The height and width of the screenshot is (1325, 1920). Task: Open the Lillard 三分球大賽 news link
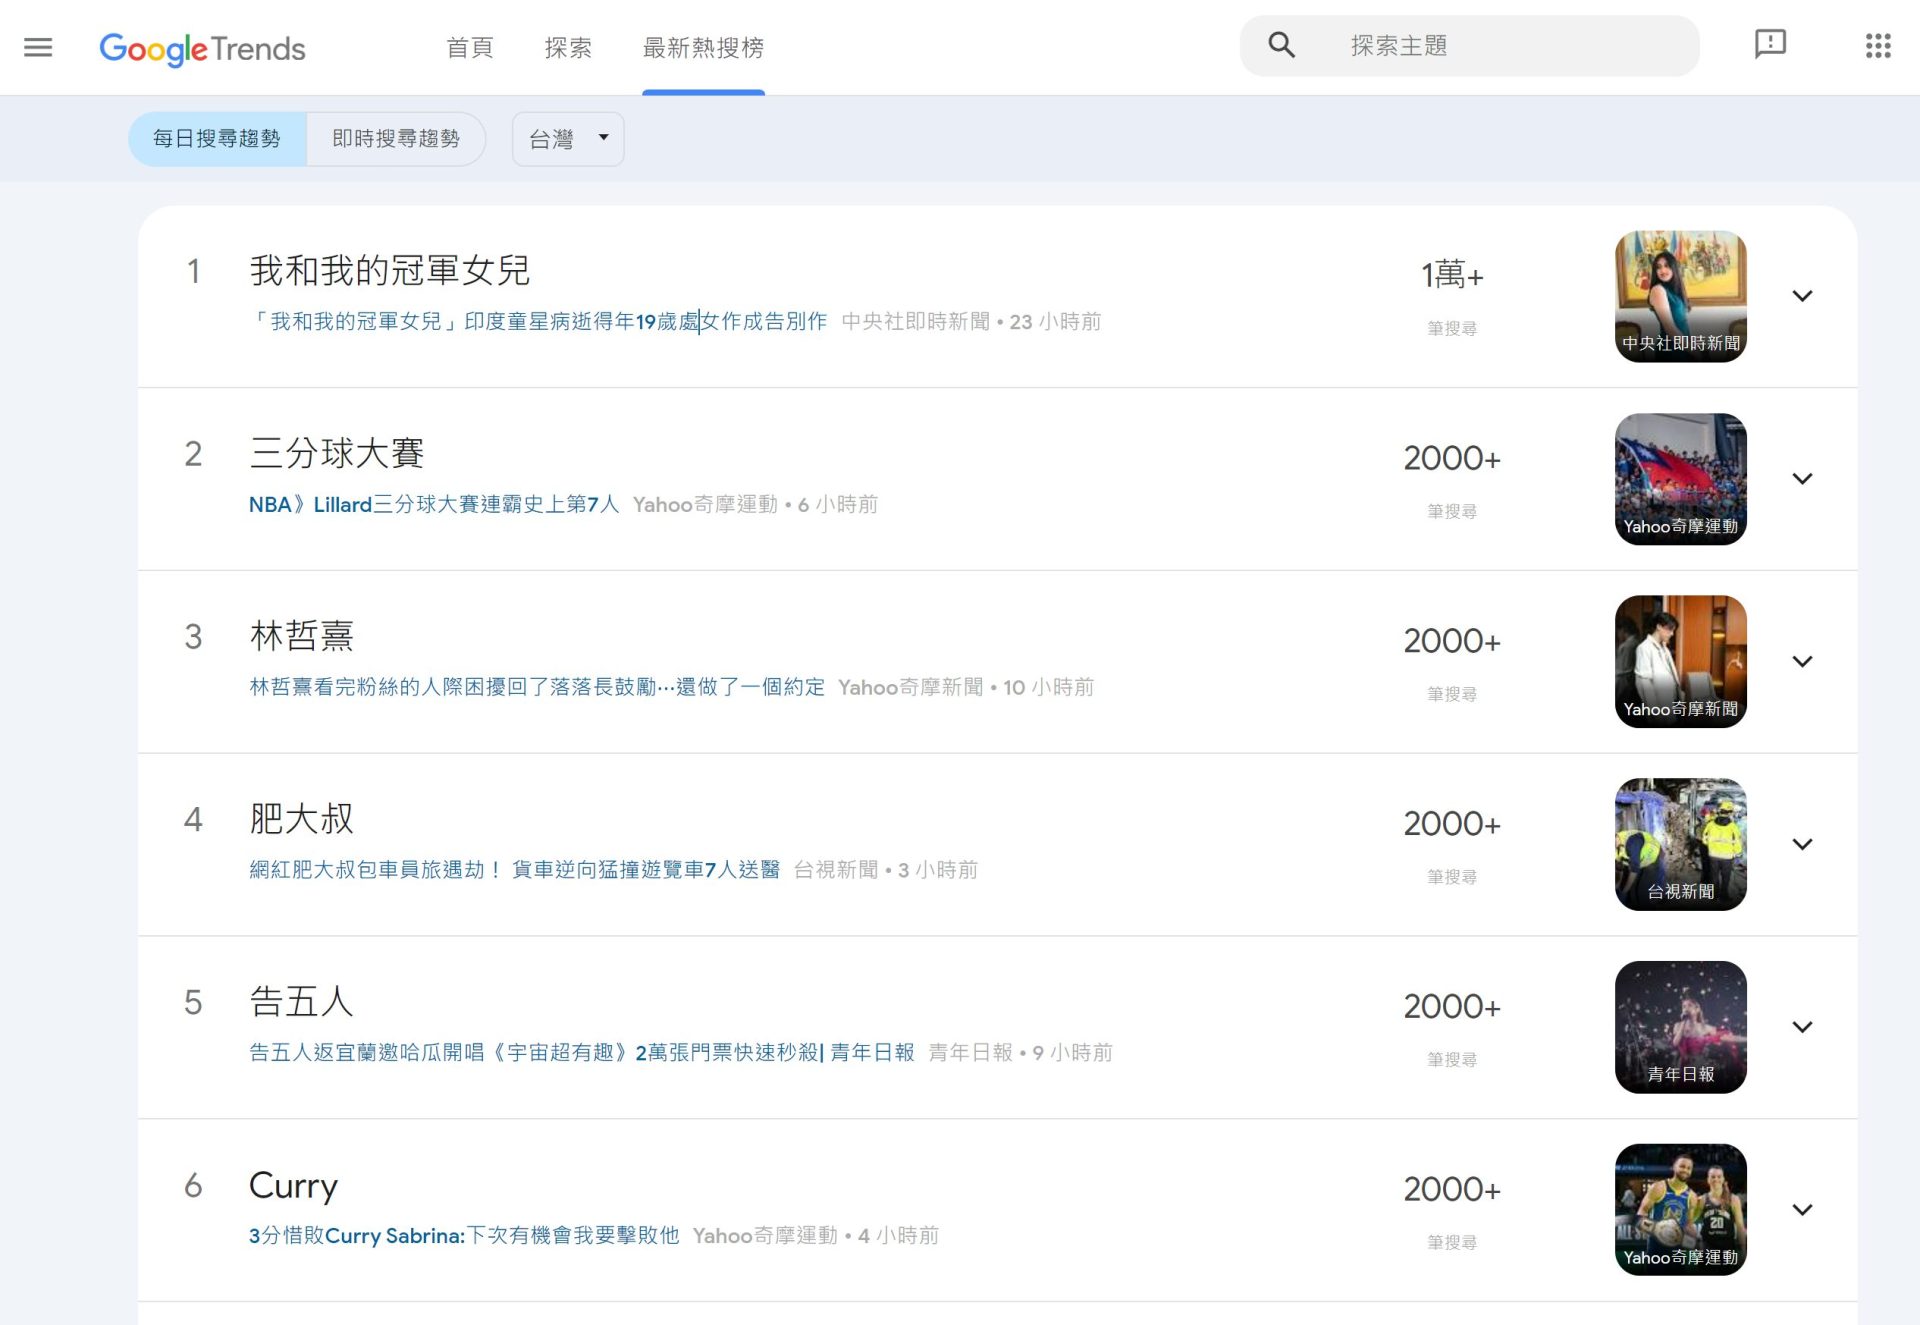433,505
